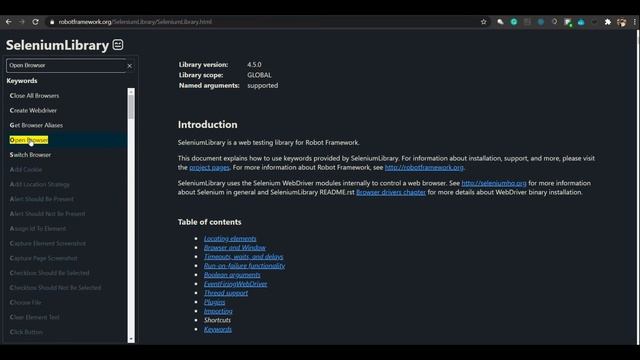Click the smiley icon beside SeleniumLibrary title
This screenshot has height=360, width=640.
pyautogui.click(x=118, y=44)
